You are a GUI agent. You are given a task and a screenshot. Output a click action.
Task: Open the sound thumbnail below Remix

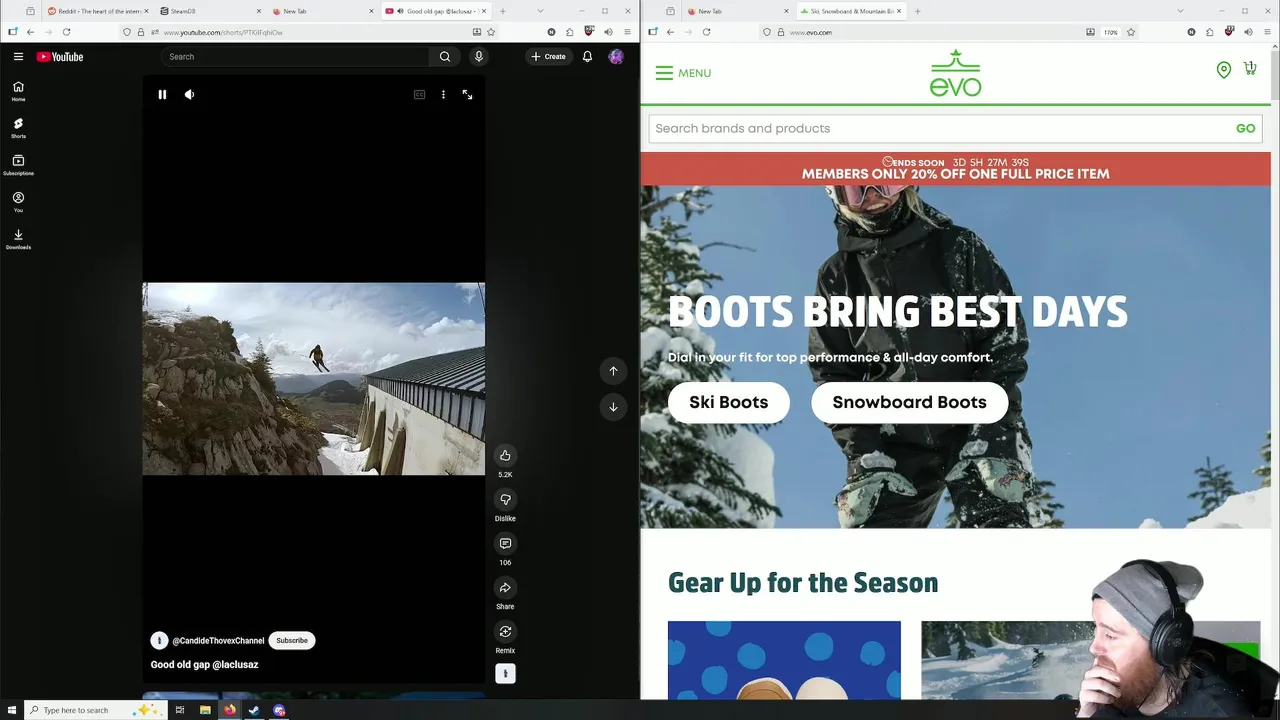[x=505, y=674]
